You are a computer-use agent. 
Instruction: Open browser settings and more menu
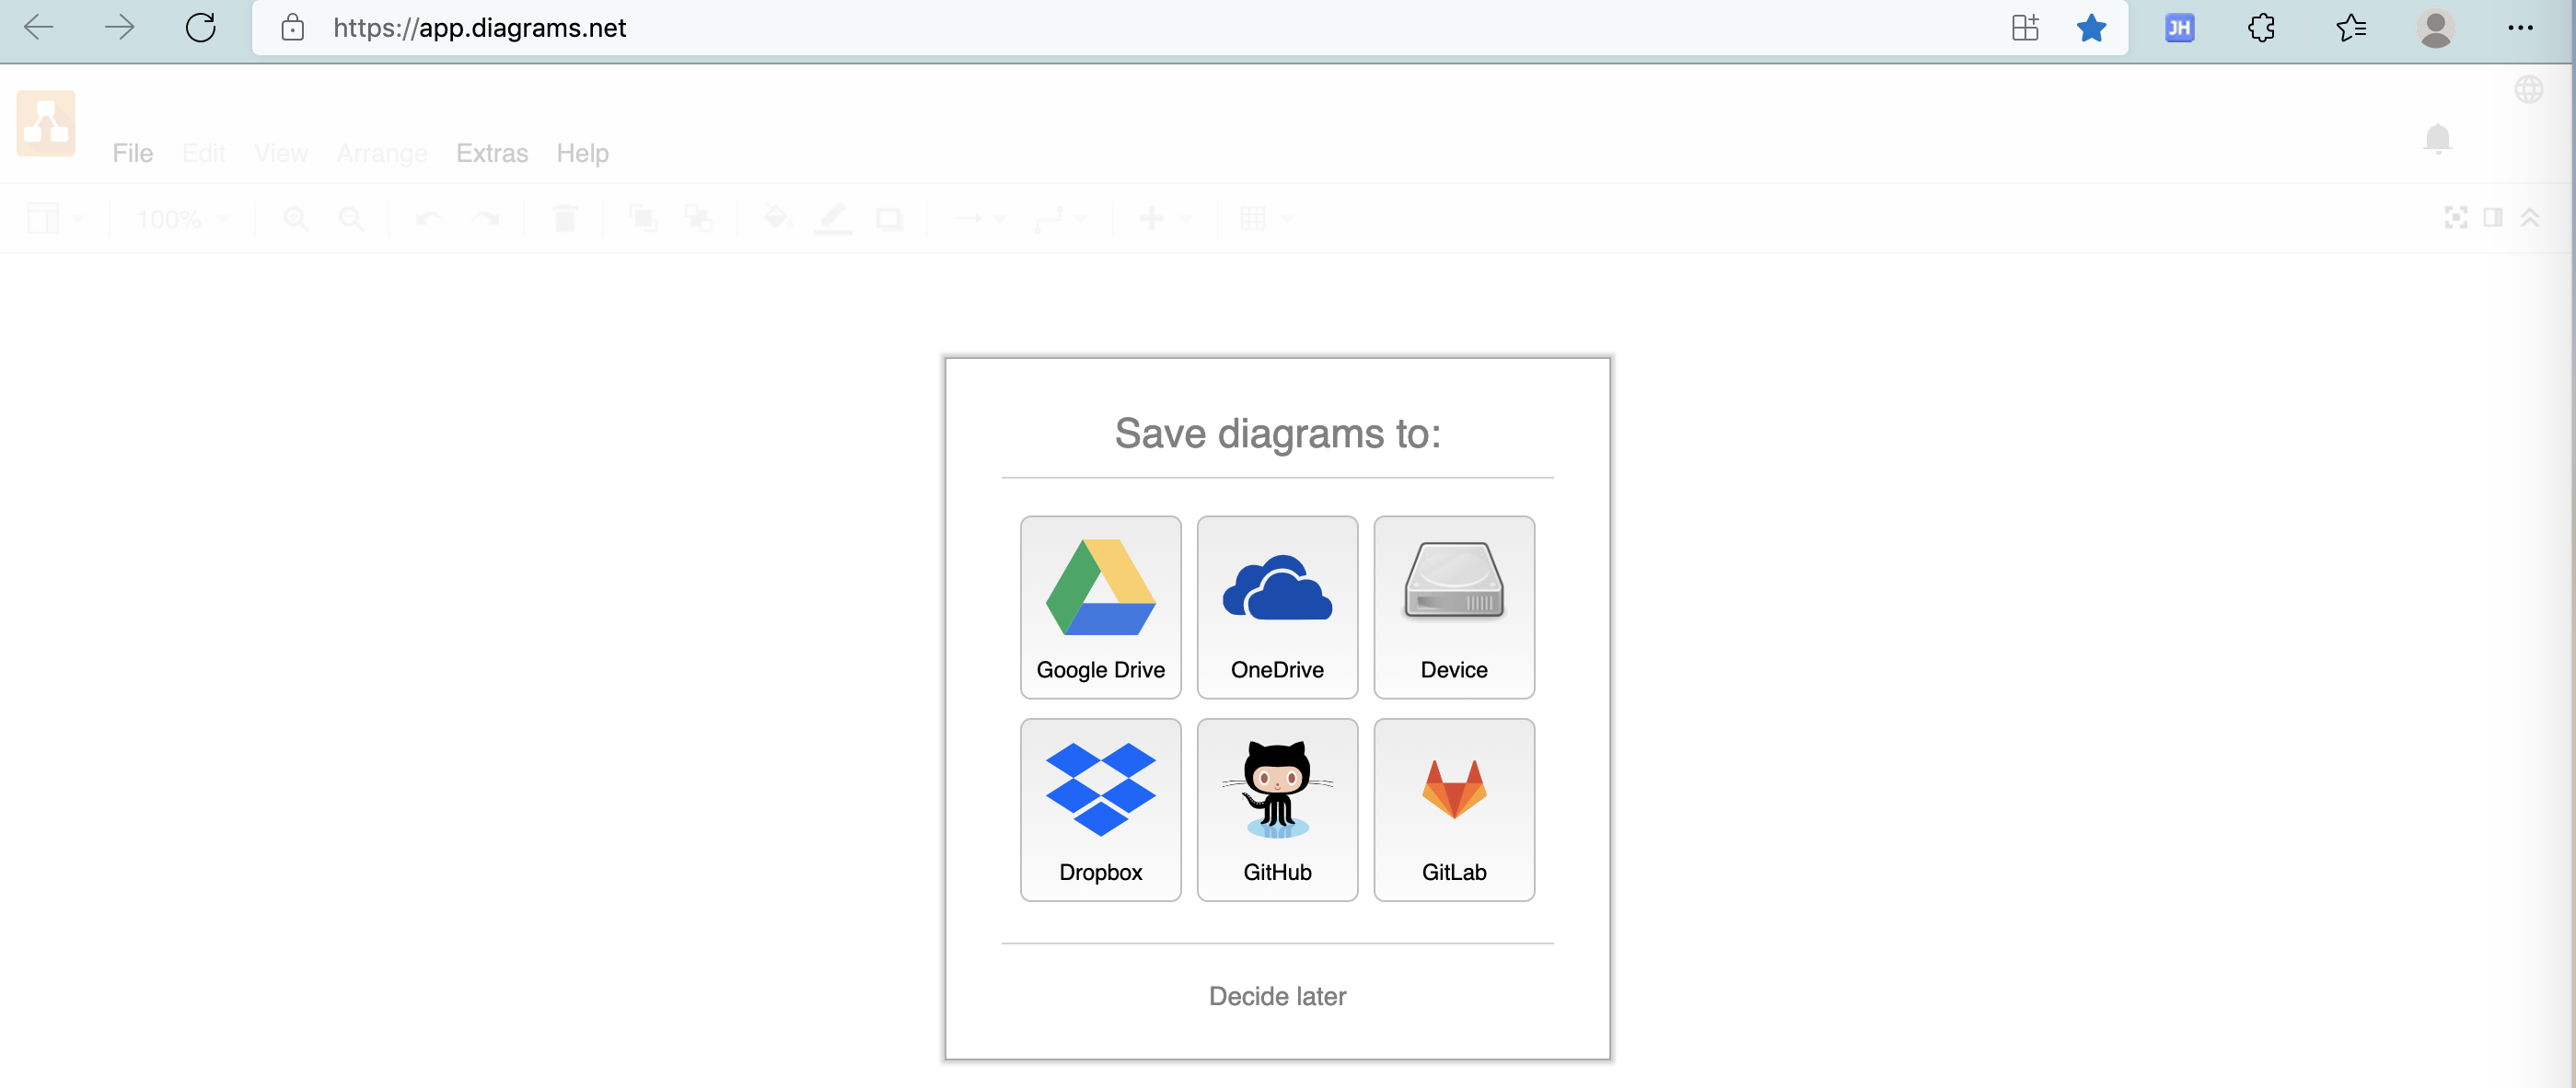[2520, 27]
